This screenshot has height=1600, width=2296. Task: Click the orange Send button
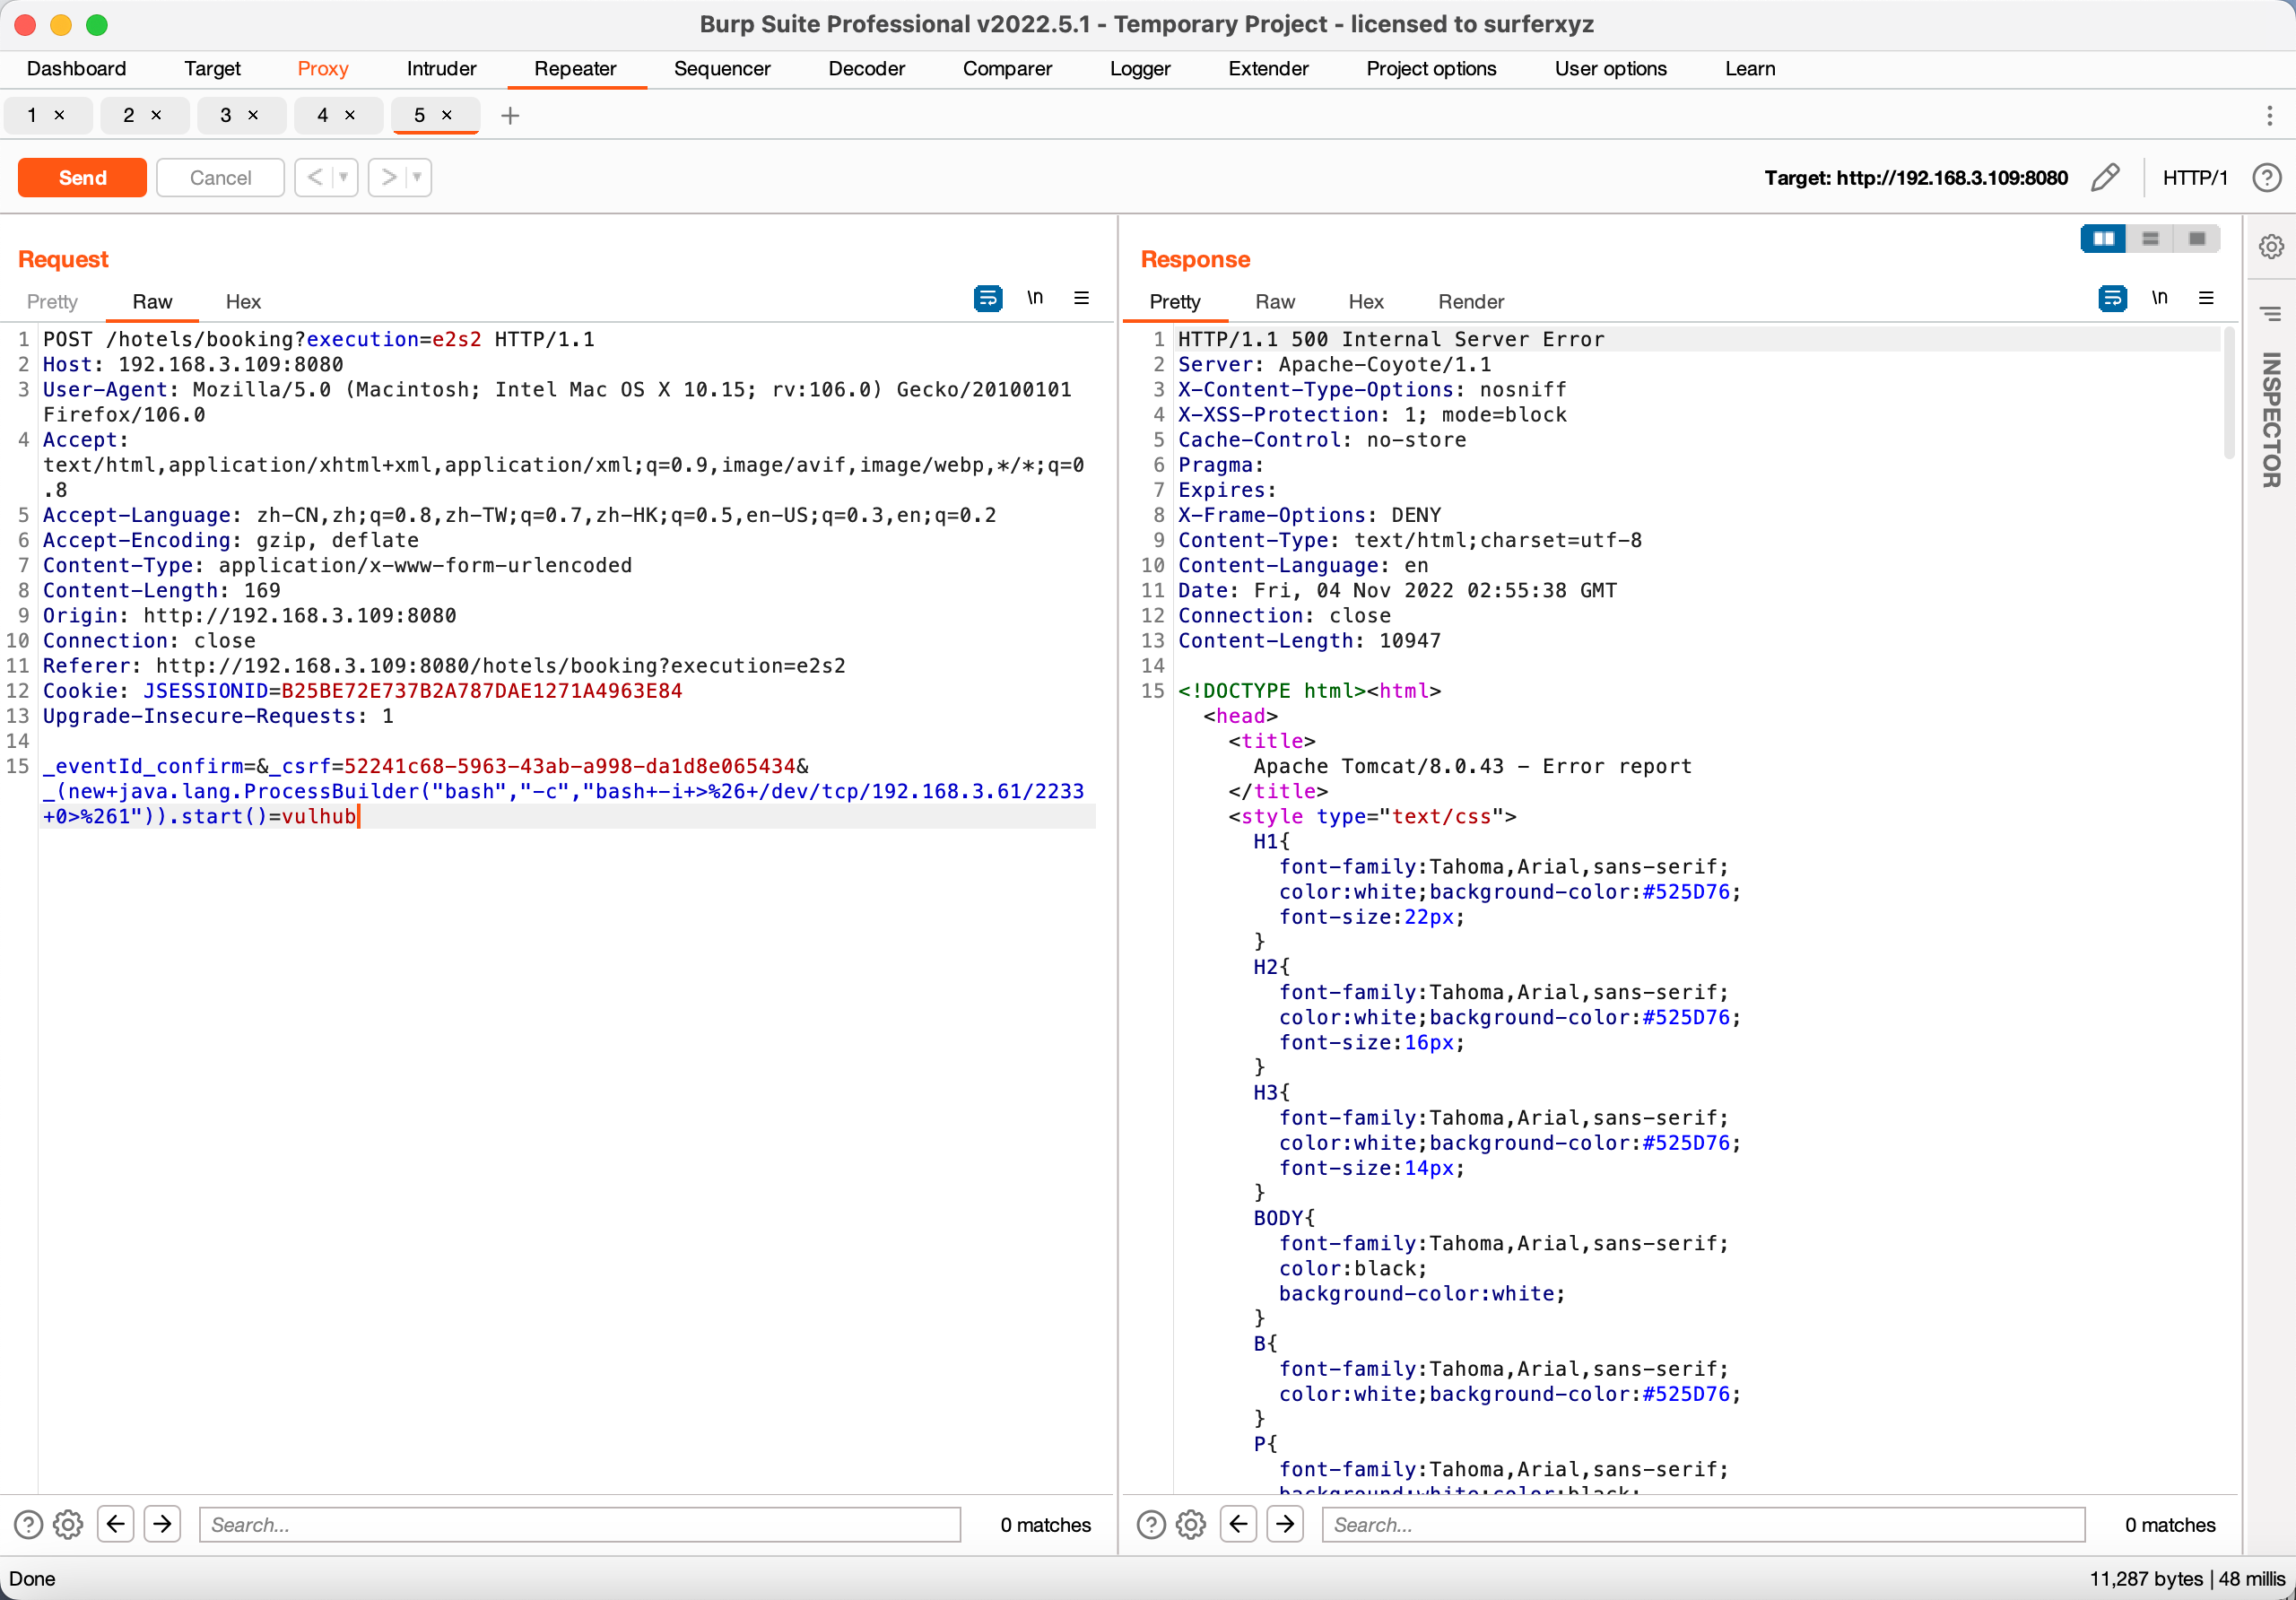[x=82, y=177]
